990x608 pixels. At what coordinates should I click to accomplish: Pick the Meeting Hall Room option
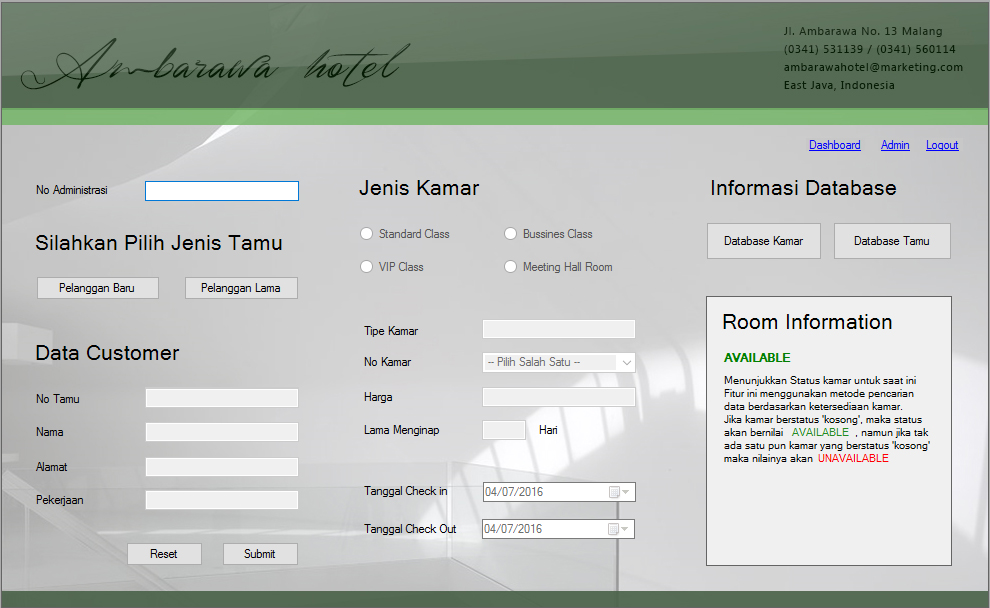click(511, 267)
